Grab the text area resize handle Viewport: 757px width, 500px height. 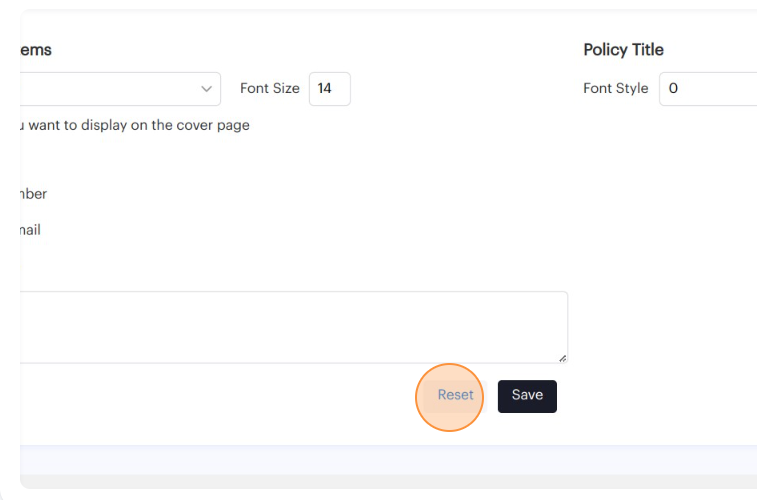click(562, 358)
